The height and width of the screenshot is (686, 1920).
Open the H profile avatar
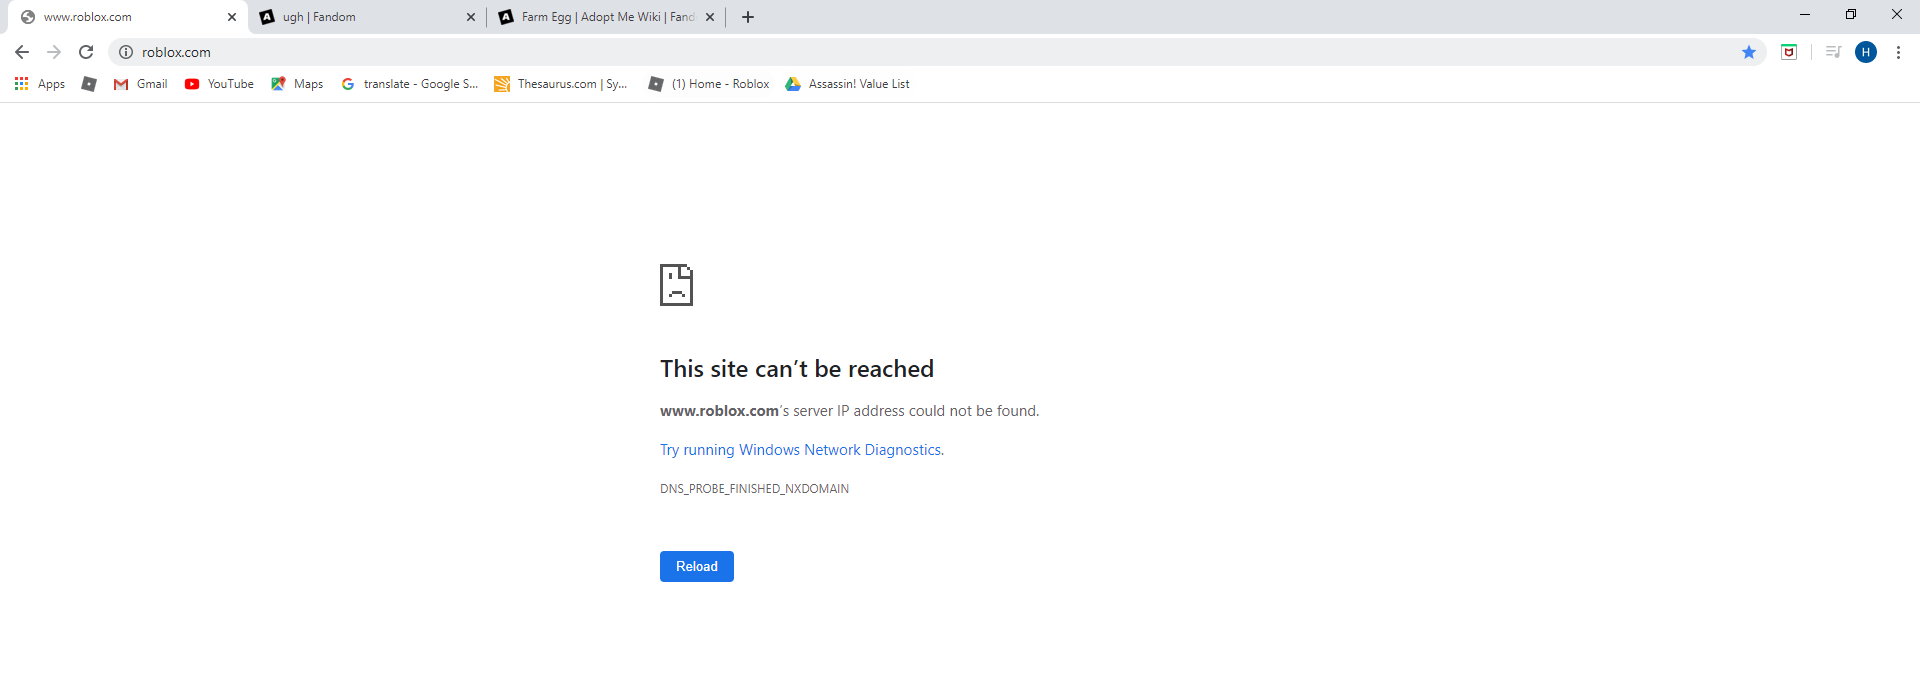[1866, 52]
